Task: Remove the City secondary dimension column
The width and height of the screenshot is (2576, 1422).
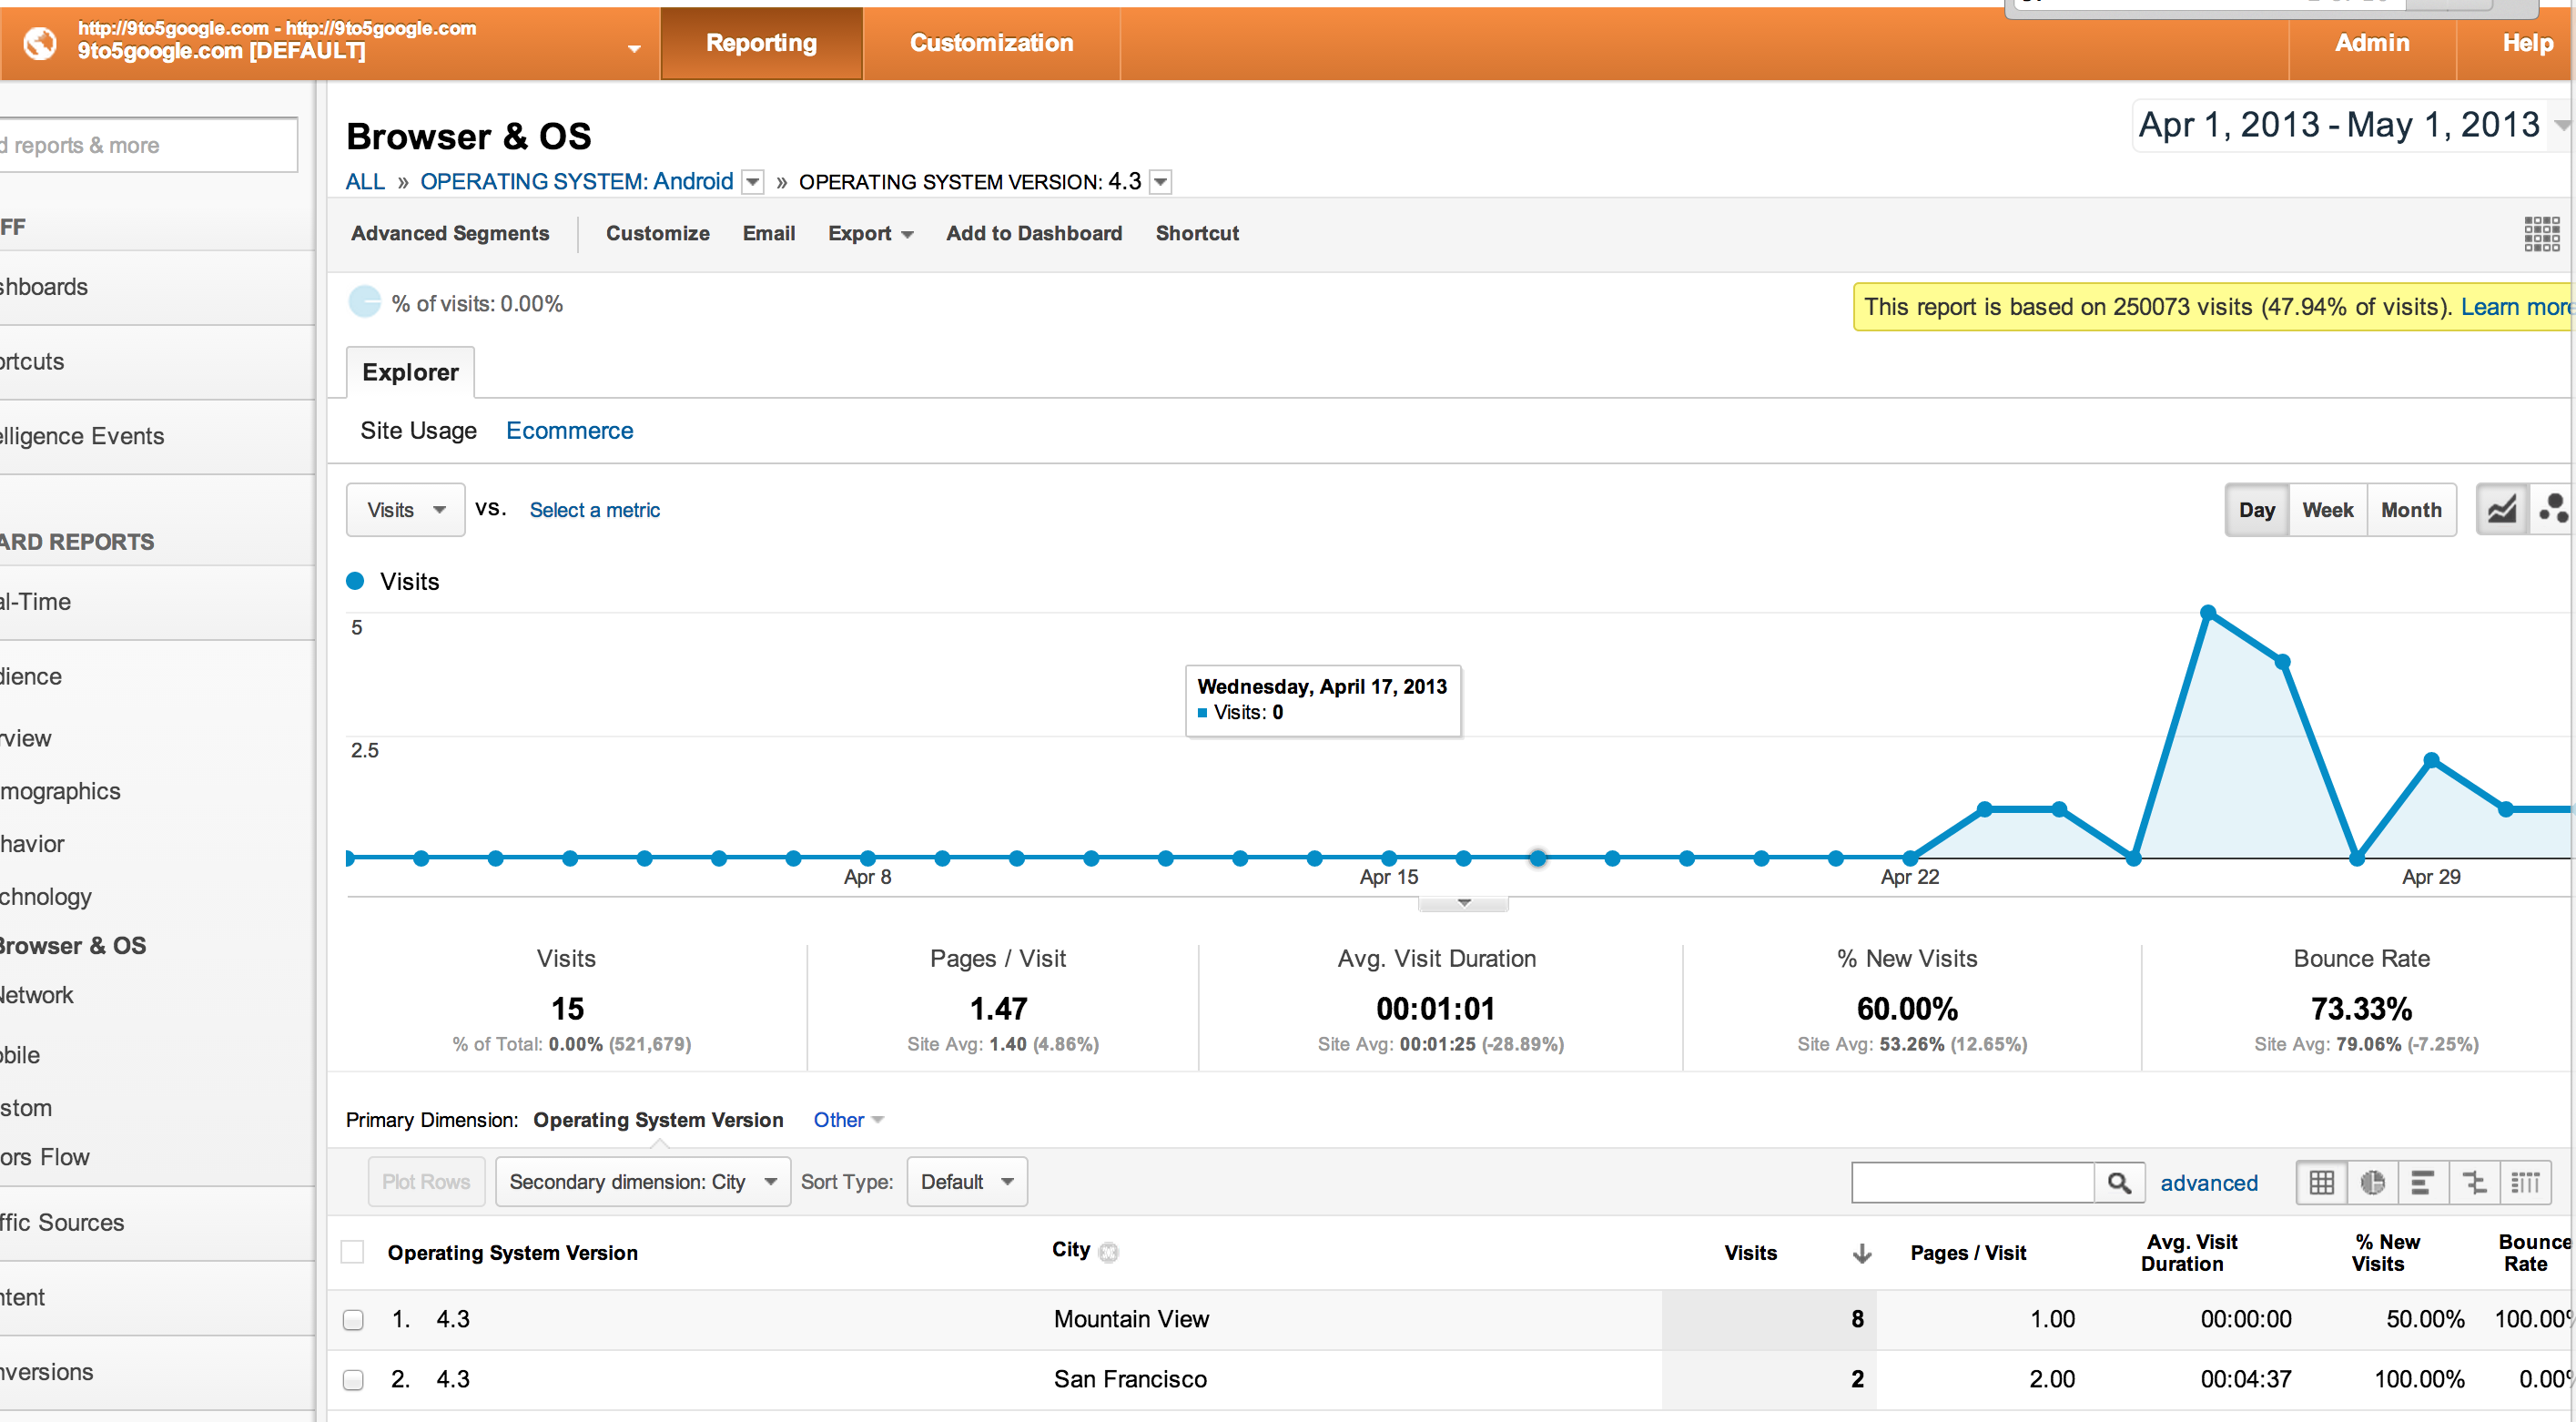Action: click(x=1108, y=1251)
